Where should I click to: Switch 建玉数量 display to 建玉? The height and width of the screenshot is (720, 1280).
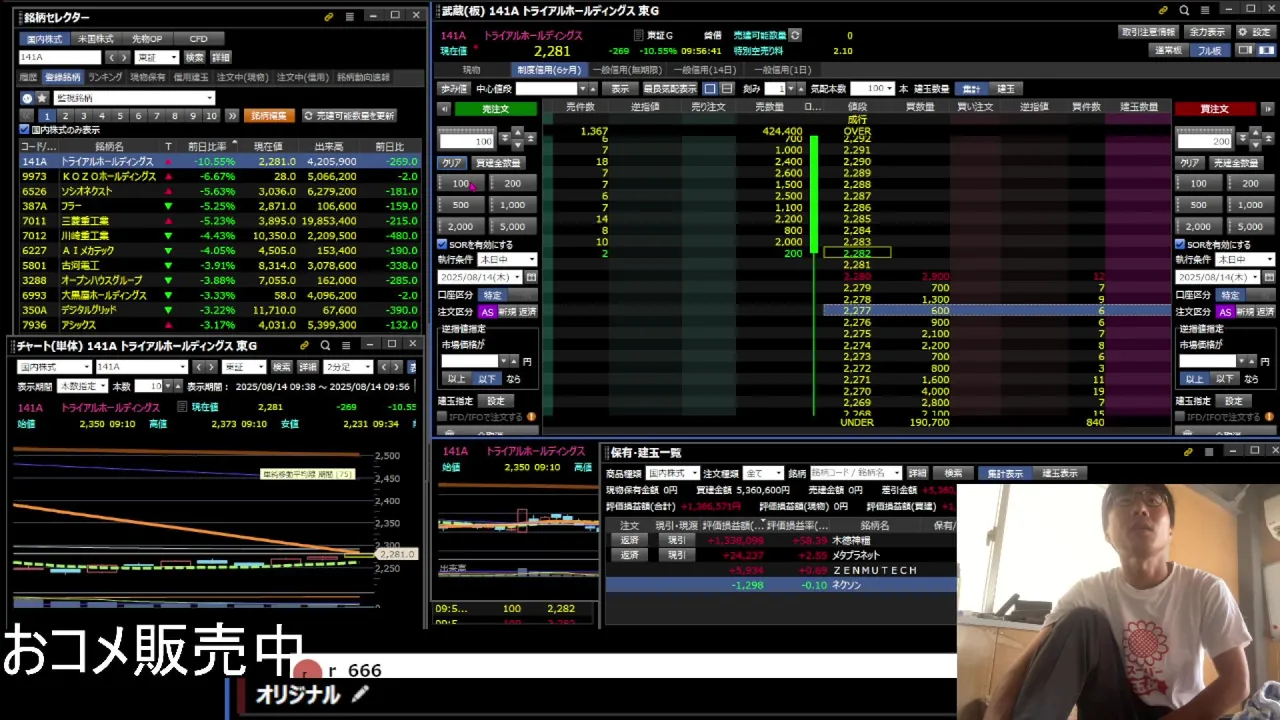tap(1006, 89)
